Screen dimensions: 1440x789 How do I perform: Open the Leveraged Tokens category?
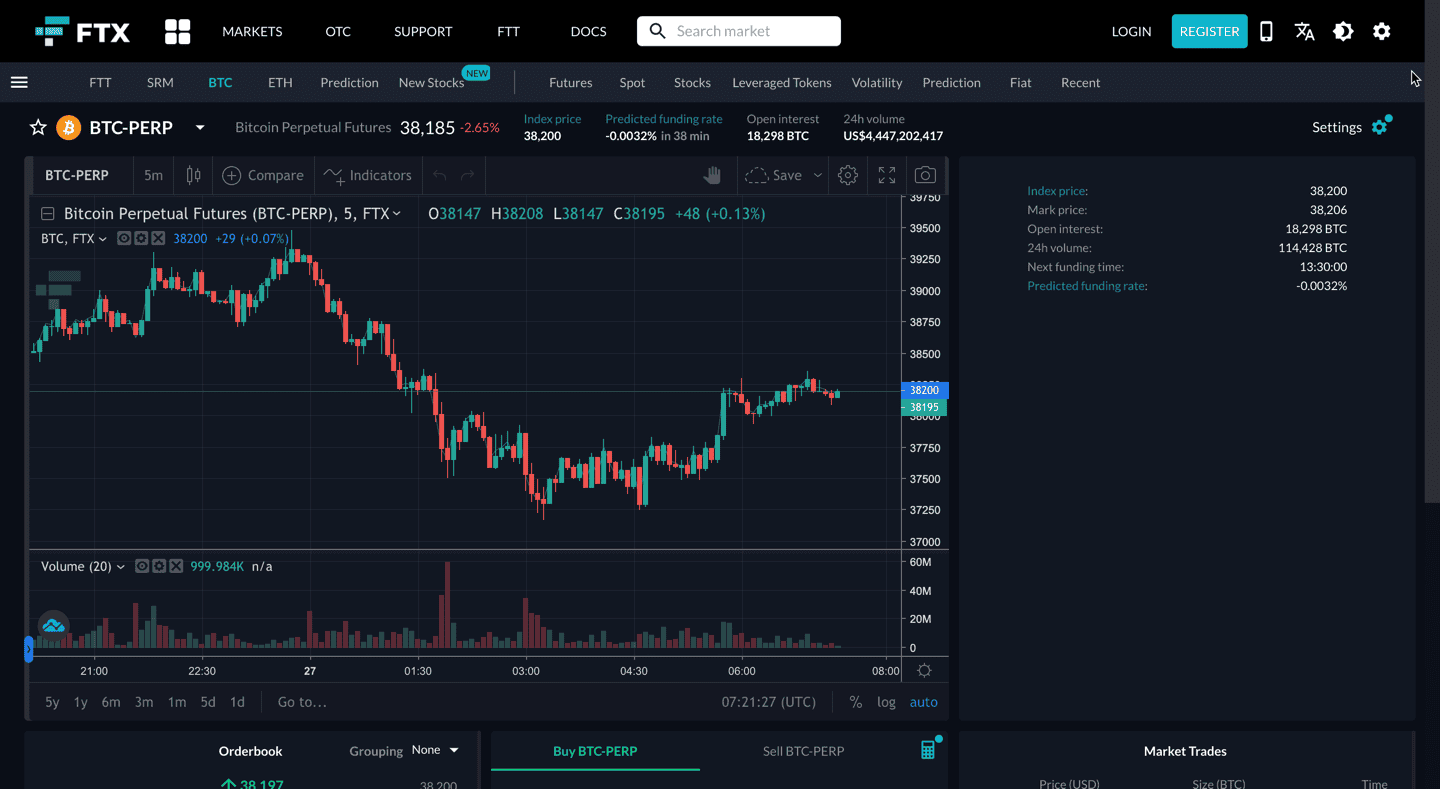click(782, 82)
